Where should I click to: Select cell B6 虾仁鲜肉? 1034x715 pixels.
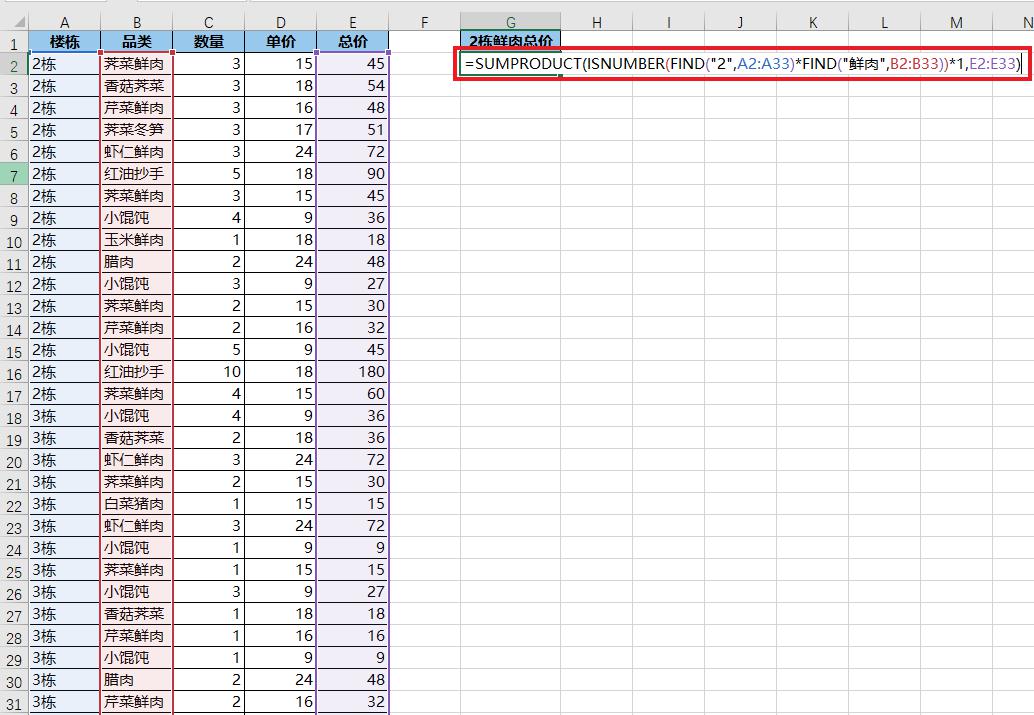pos(137,152)
